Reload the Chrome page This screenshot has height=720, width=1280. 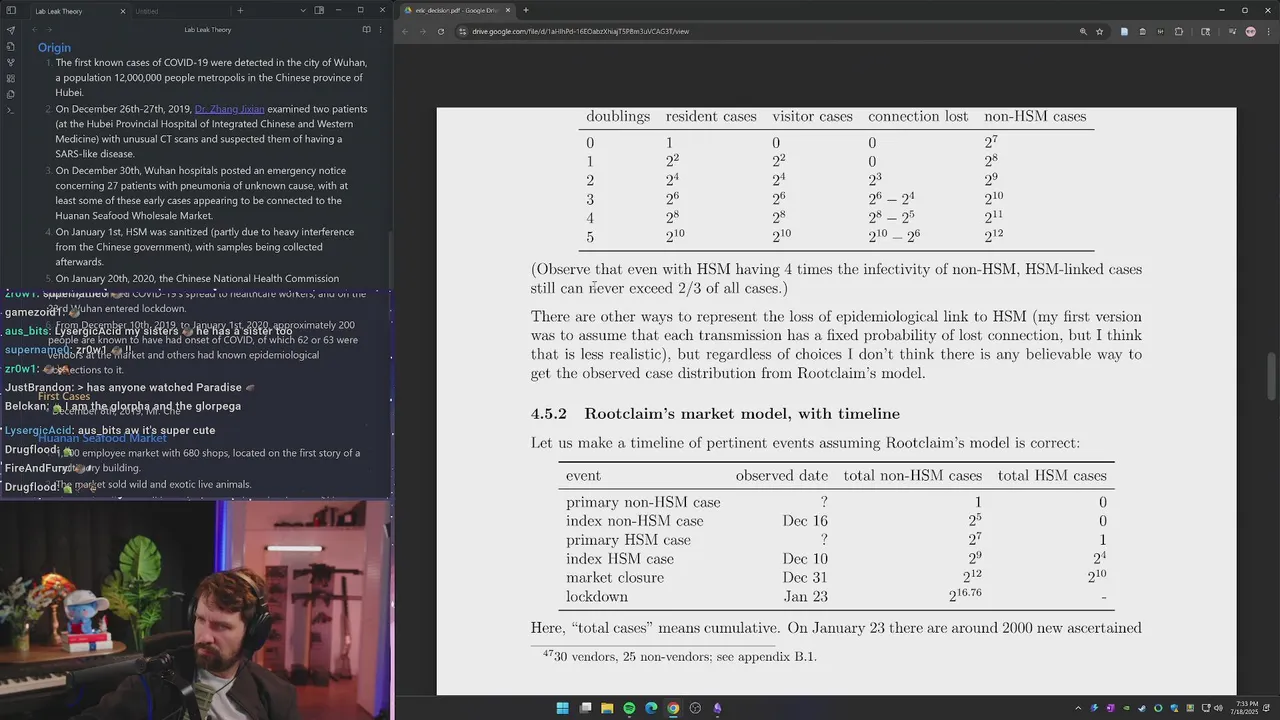[x=440, y=31]
